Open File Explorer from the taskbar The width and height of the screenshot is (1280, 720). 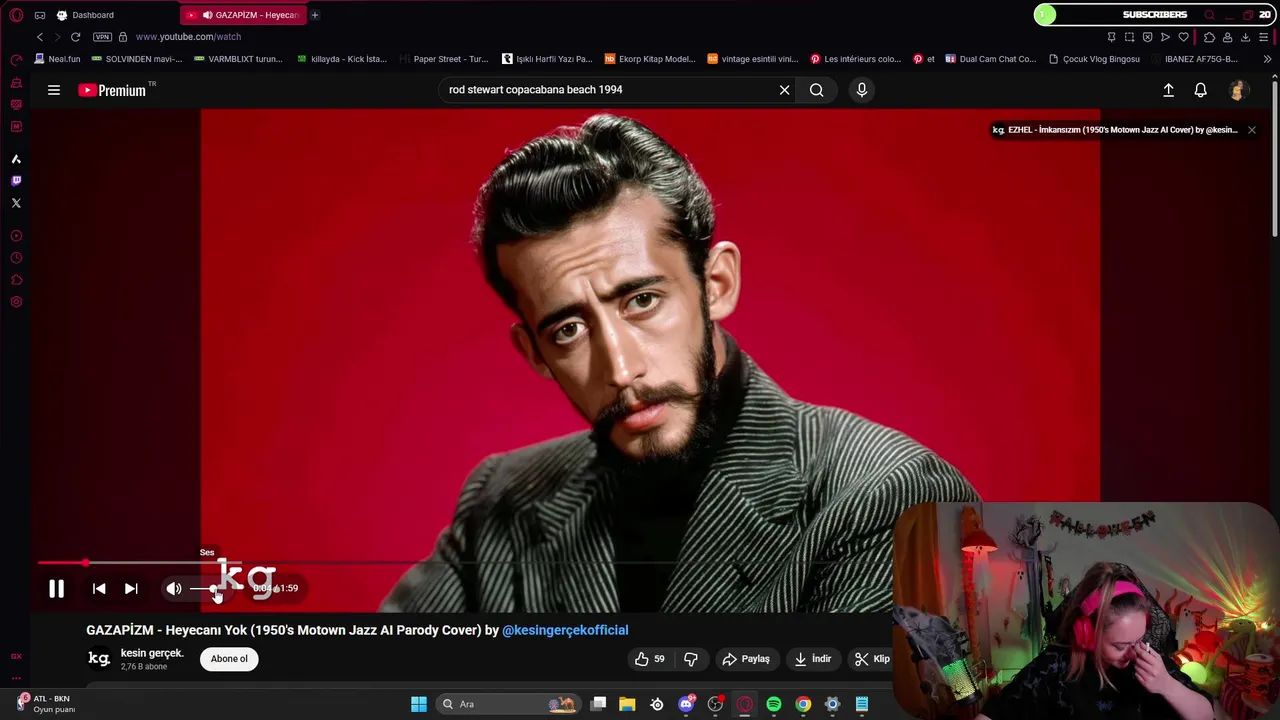pos(627,704)
